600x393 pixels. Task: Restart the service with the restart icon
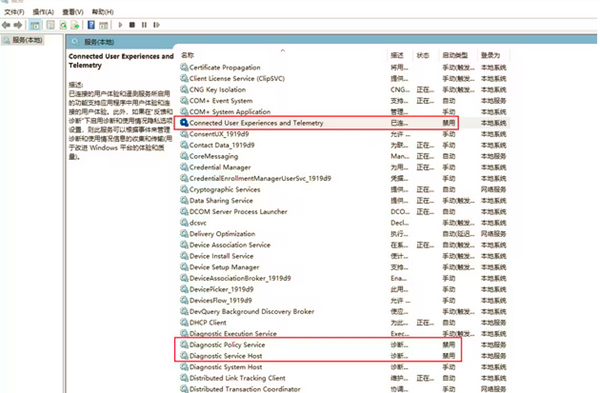(x=156, y=25)
